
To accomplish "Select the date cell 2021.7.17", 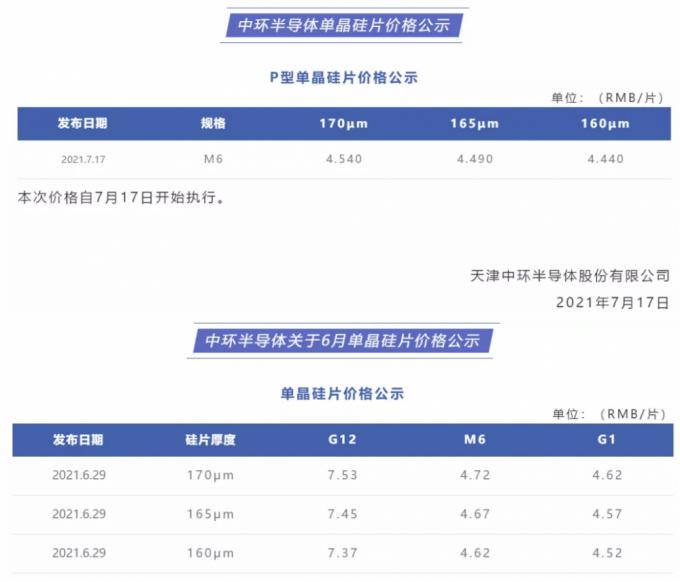I will [x=83, y=160].
